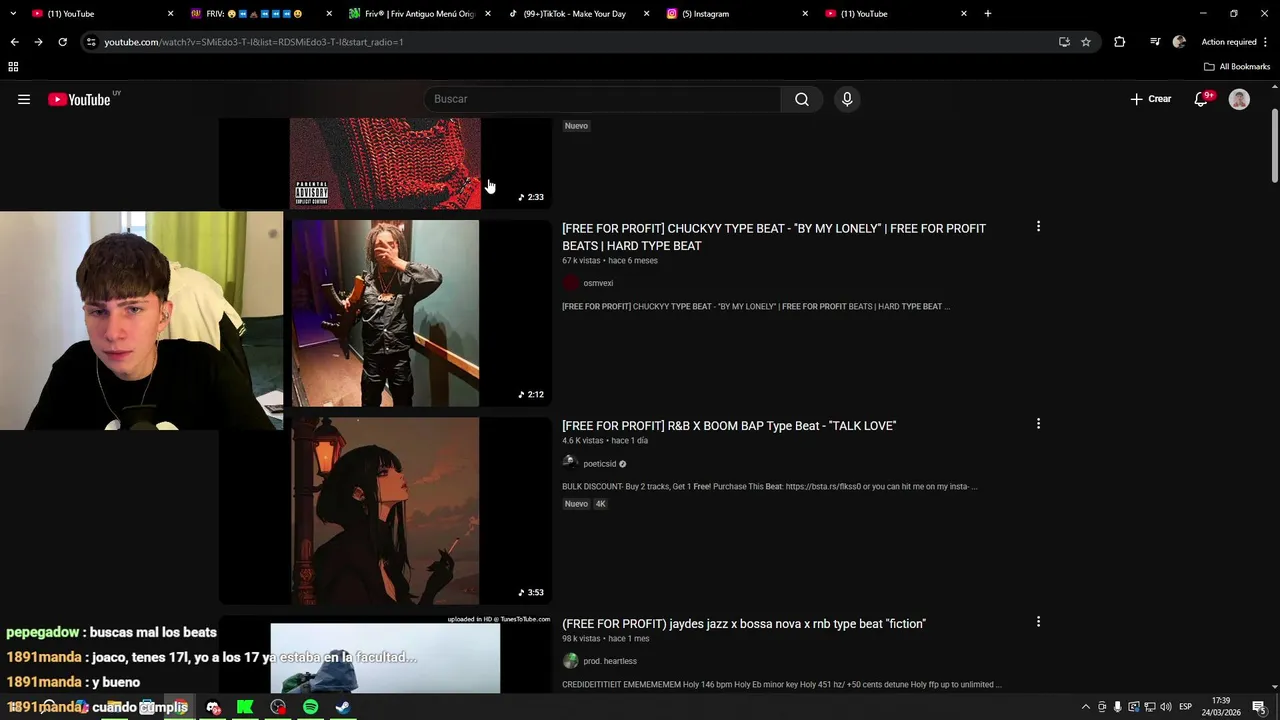Click the Buscar search field

coord(604,99)
